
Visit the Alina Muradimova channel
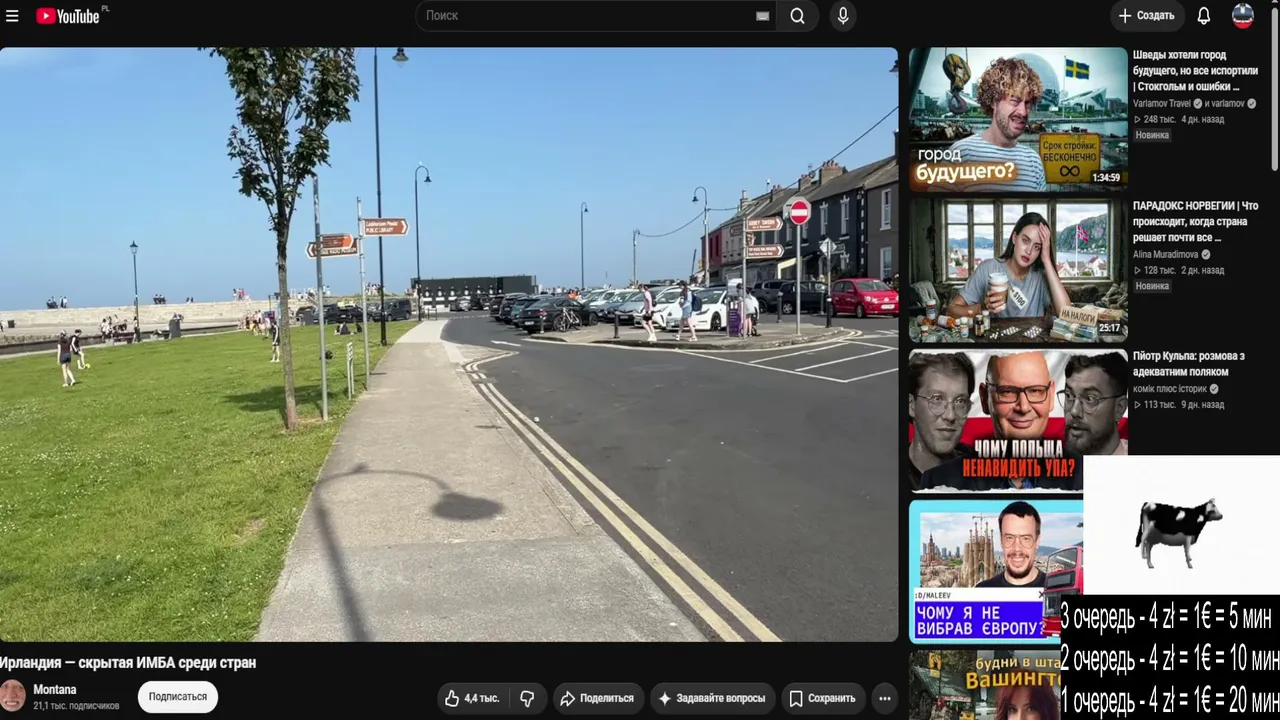[x=1165, y=254]
